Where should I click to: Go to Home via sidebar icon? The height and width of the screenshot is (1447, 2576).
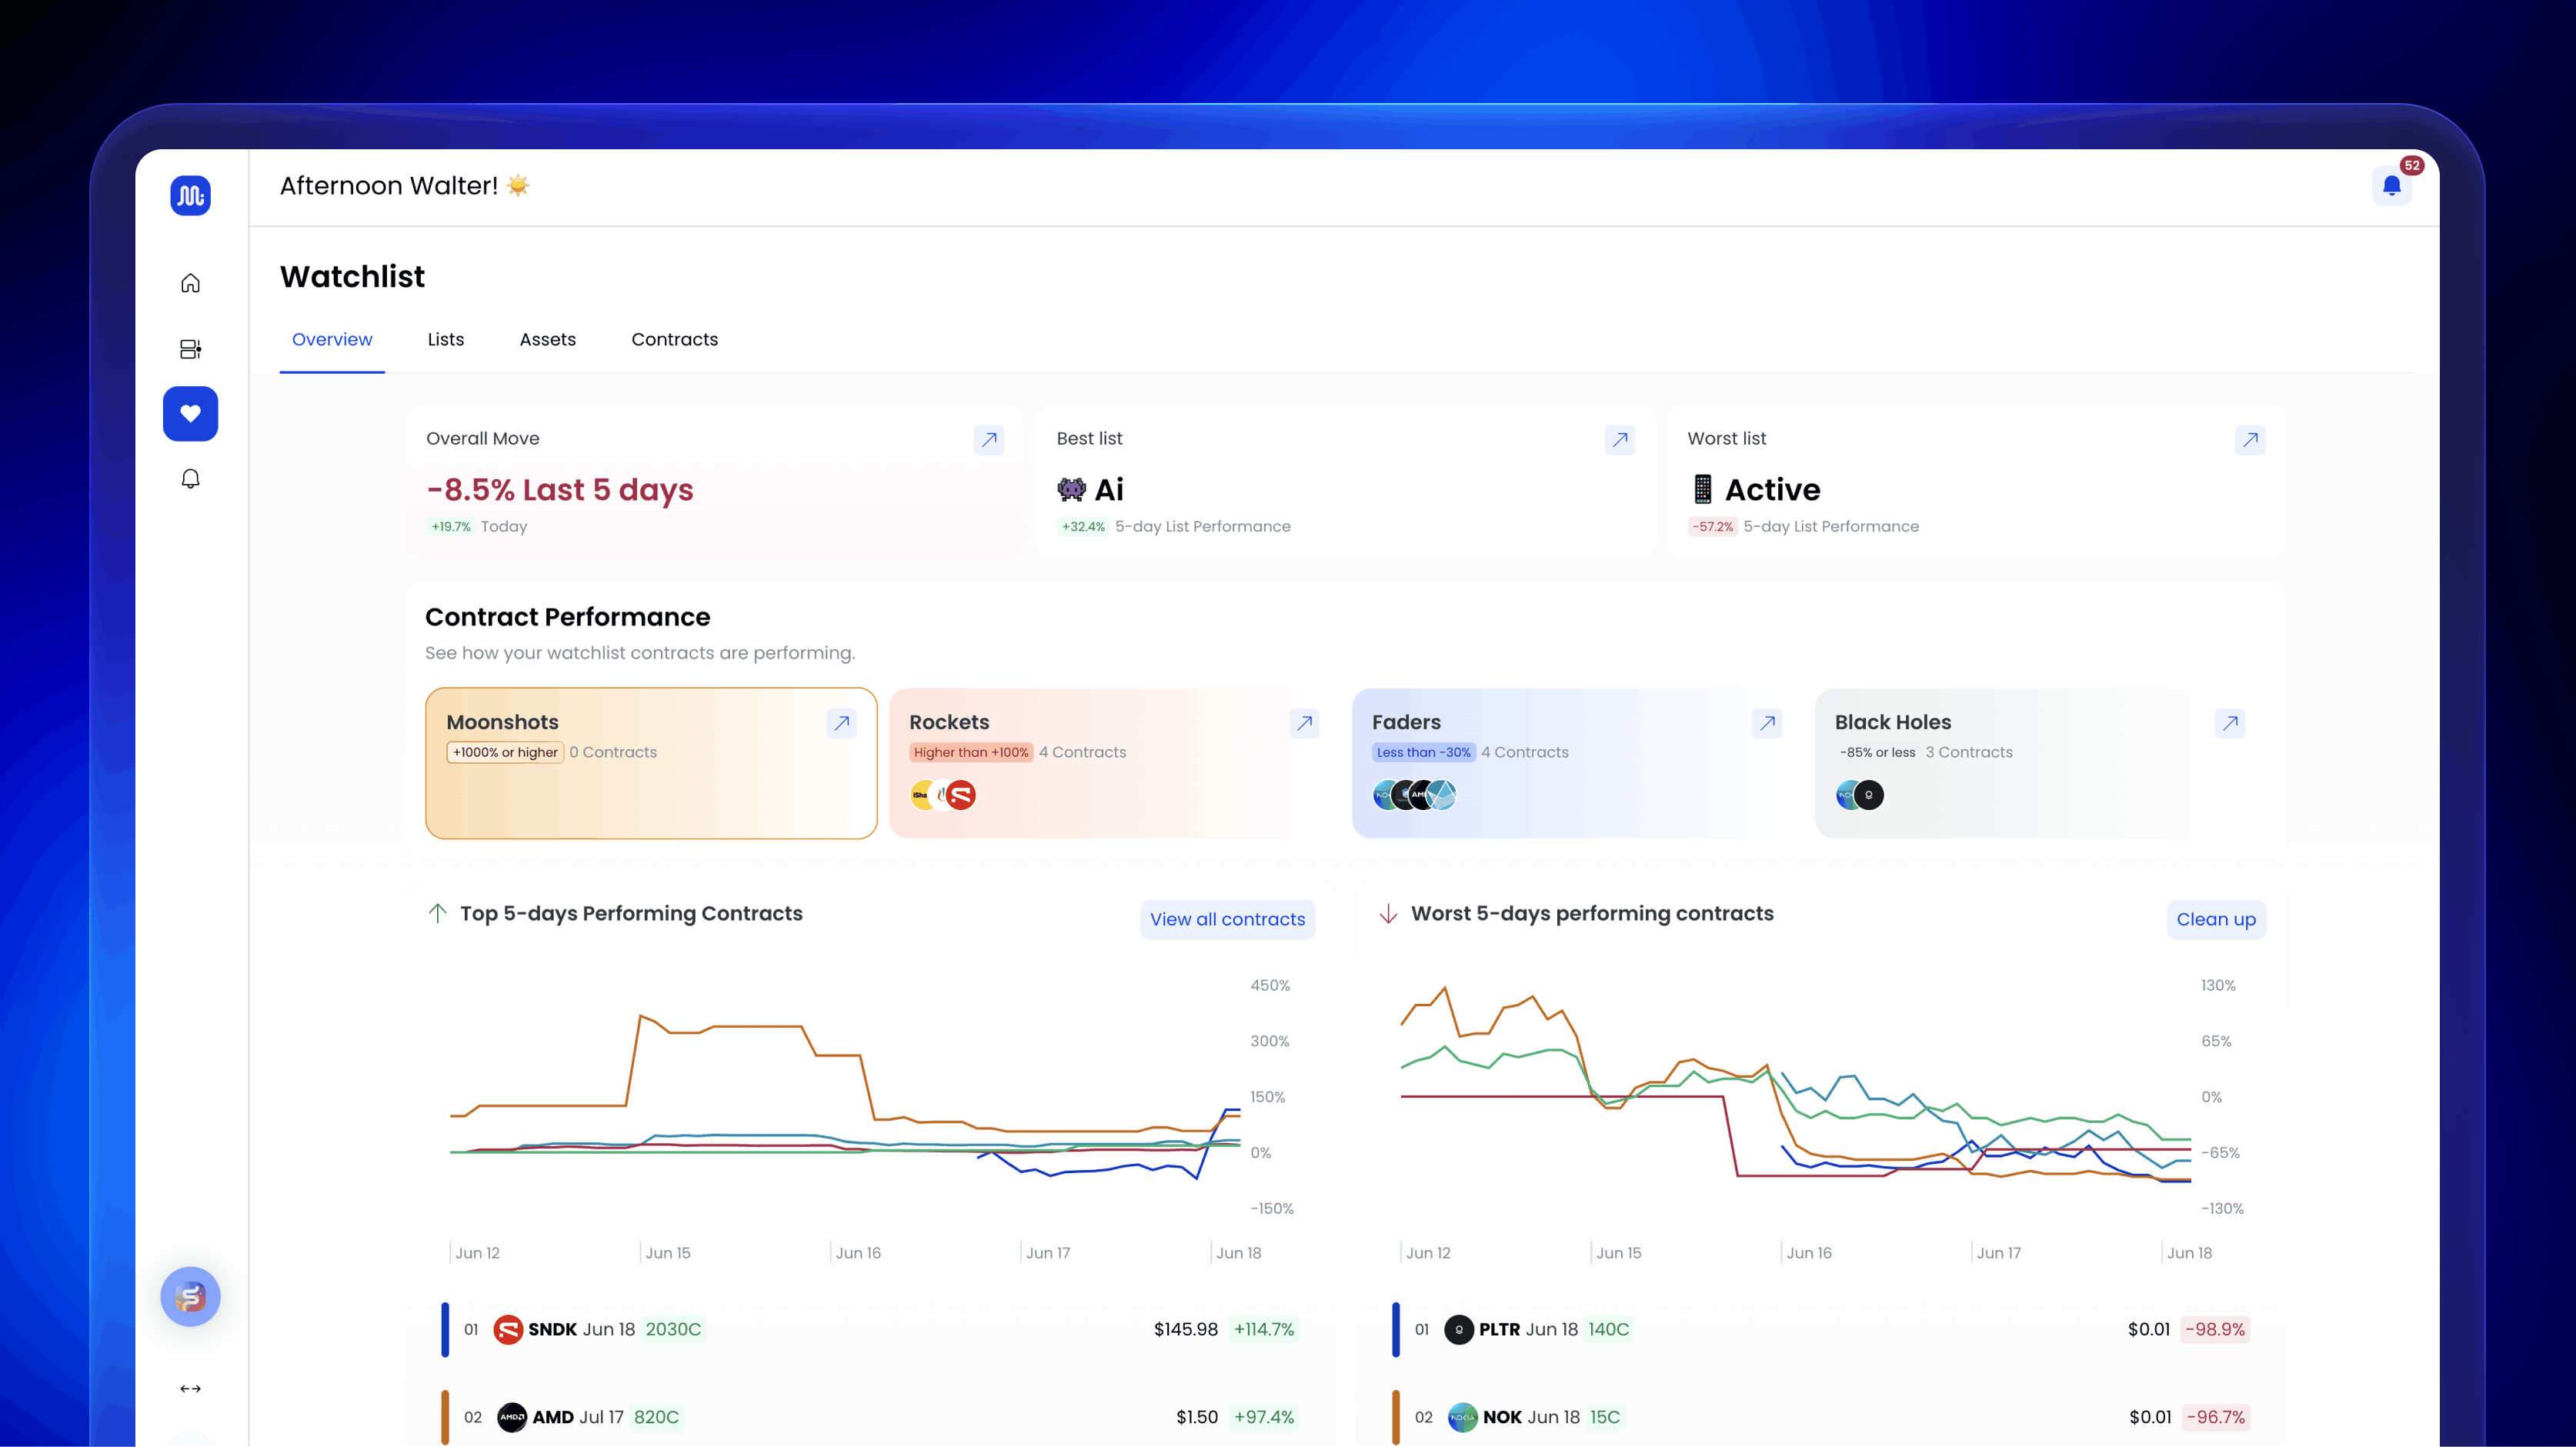(x=190, y=283)
